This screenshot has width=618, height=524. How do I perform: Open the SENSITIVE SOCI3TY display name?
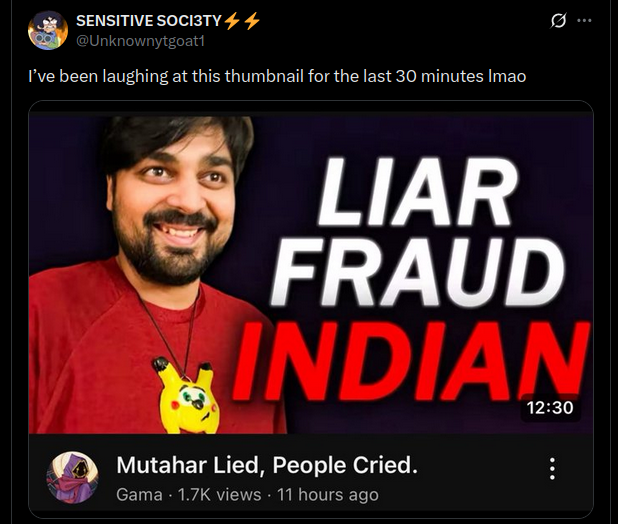click(149, 20)
